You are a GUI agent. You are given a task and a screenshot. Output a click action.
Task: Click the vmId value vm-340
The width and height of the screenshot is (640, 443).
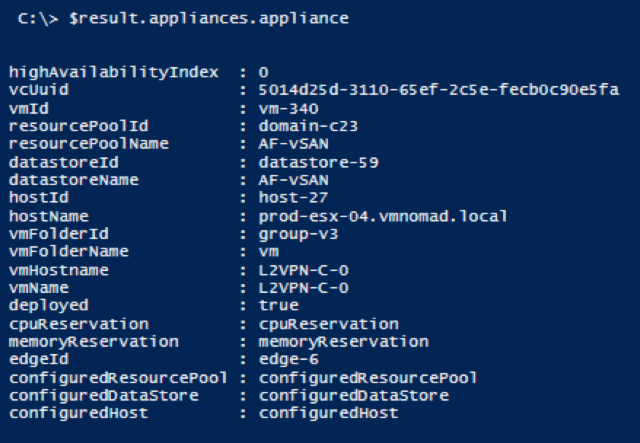click(x=289, y=108)
